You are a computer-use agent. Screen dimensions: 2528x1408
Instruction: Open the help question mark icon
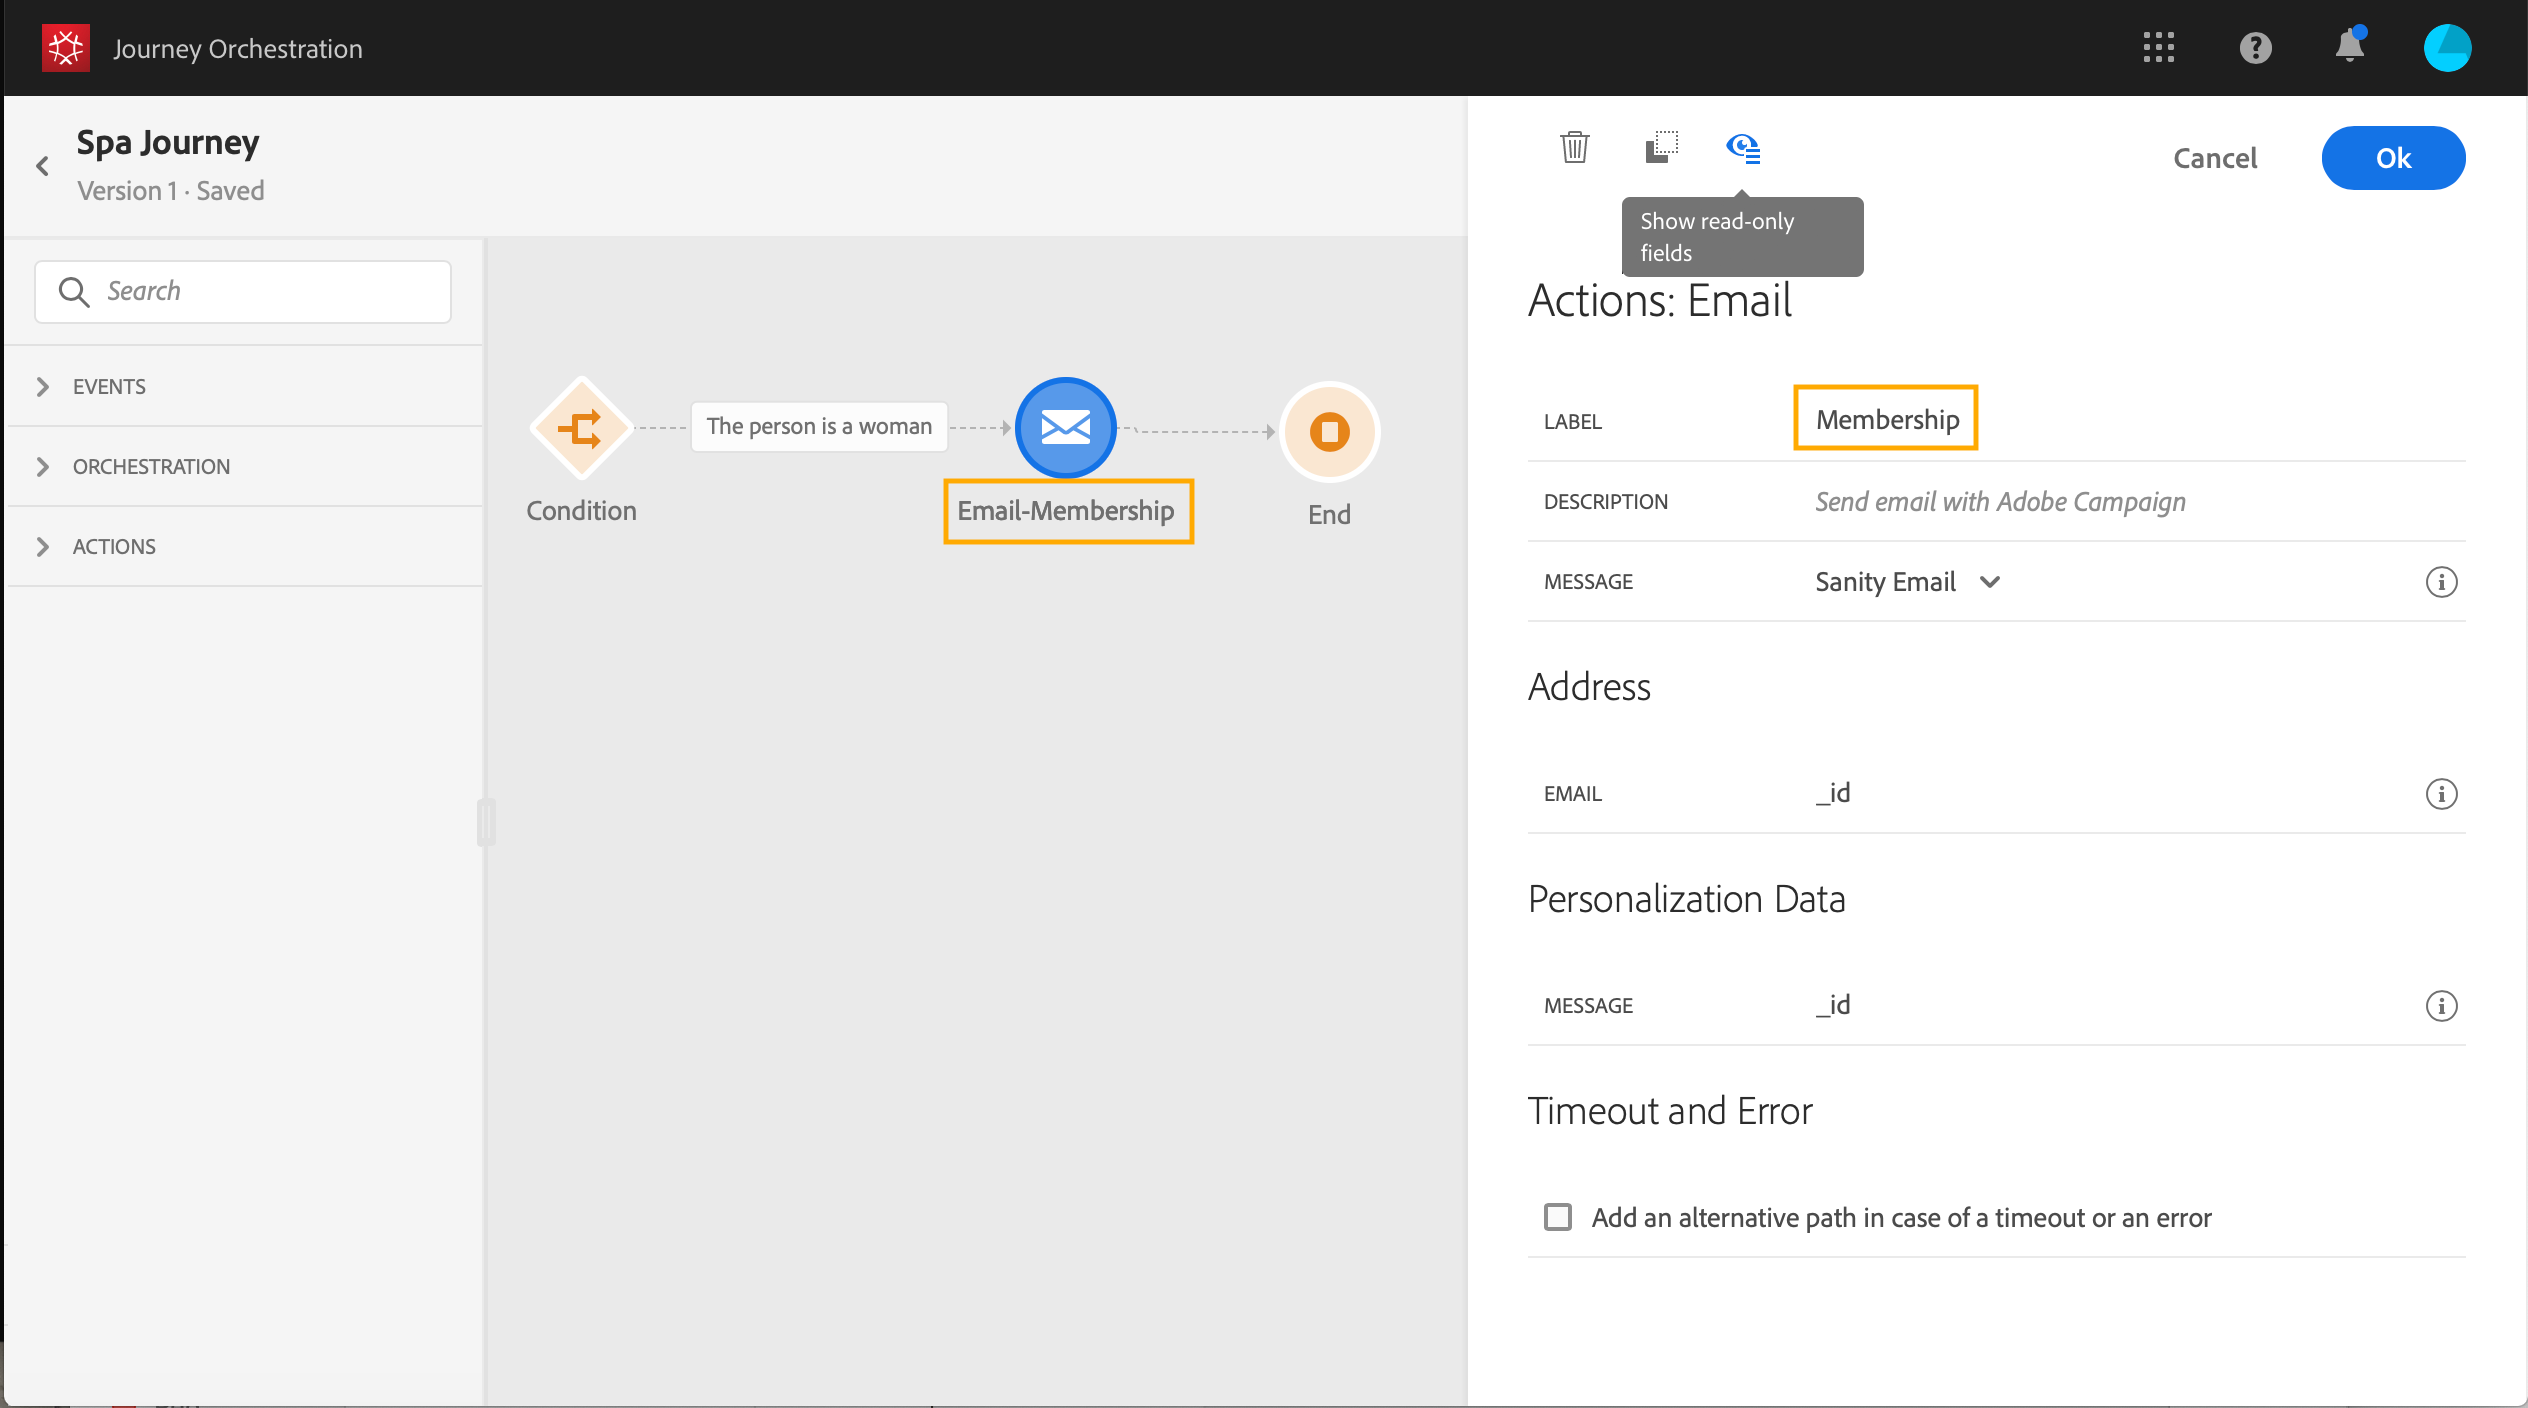(2255, 47)
